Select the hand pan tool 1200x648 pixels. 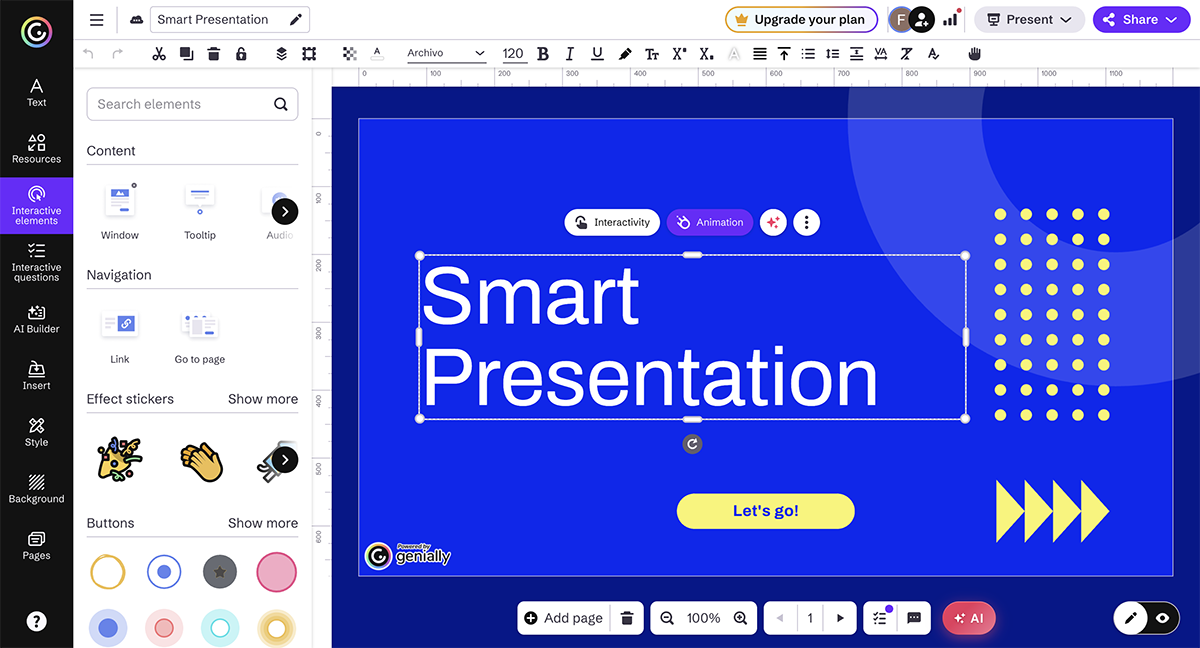click(975, 54)
